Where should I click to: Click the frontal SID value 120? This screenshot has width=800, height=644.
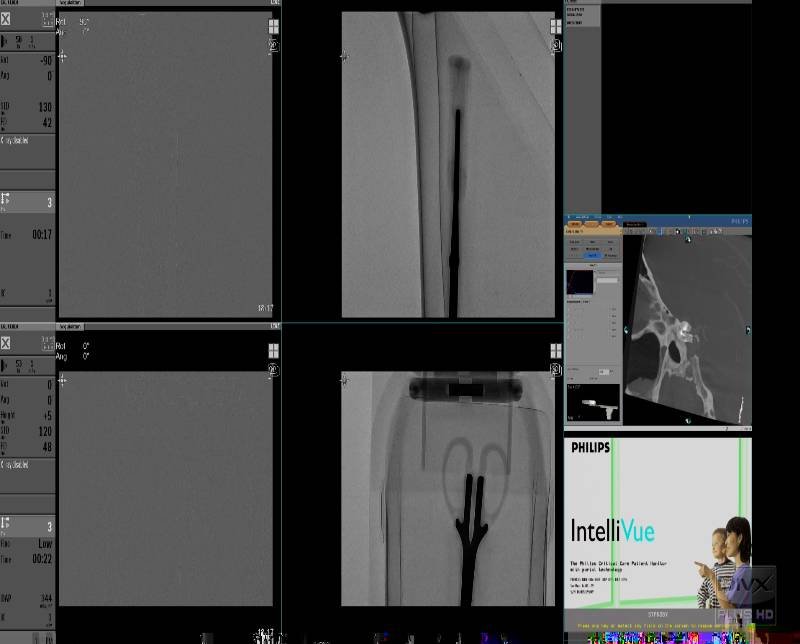pos(45,432)
